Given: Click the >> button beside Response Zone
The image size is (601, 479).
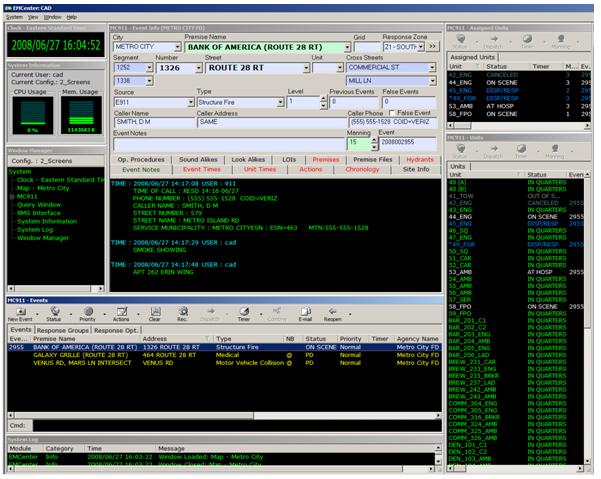Looking at the screenshot, I should pyautogui.click(x=432, y=46).
